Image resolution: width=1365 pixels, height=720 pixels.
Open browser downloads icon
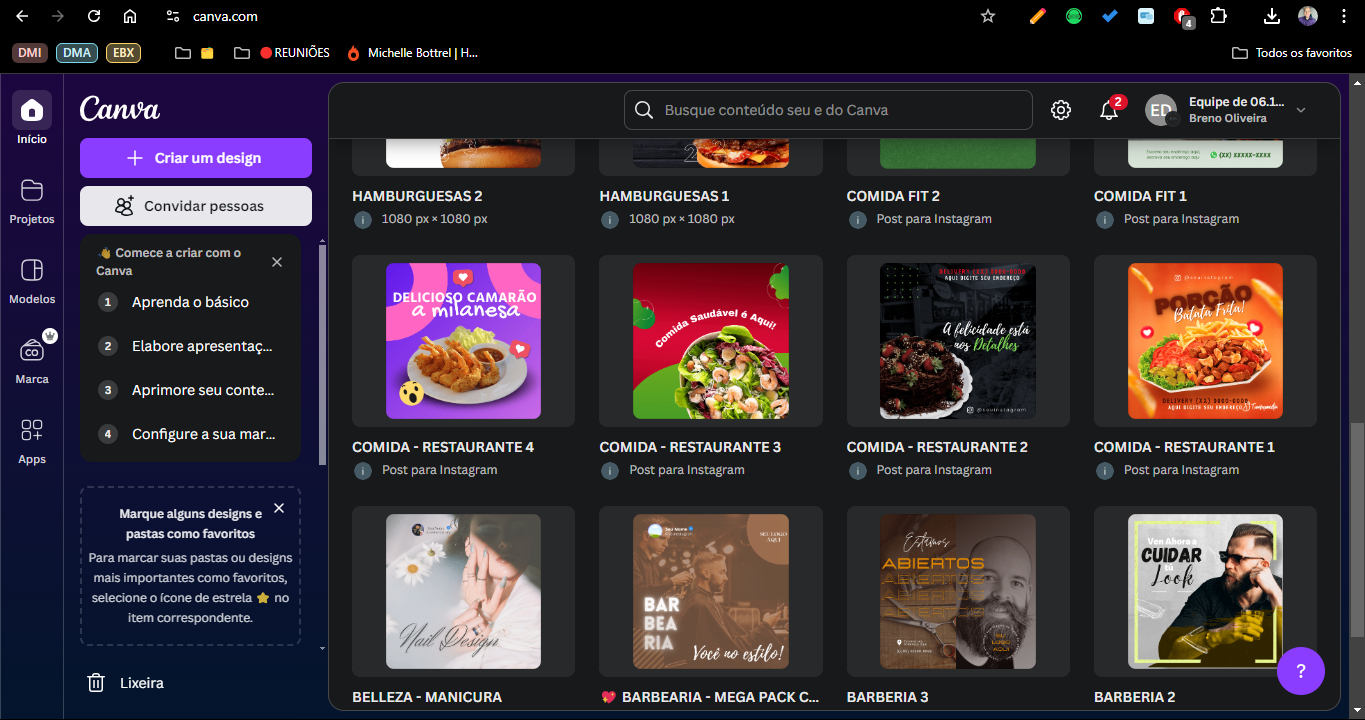1272,16
